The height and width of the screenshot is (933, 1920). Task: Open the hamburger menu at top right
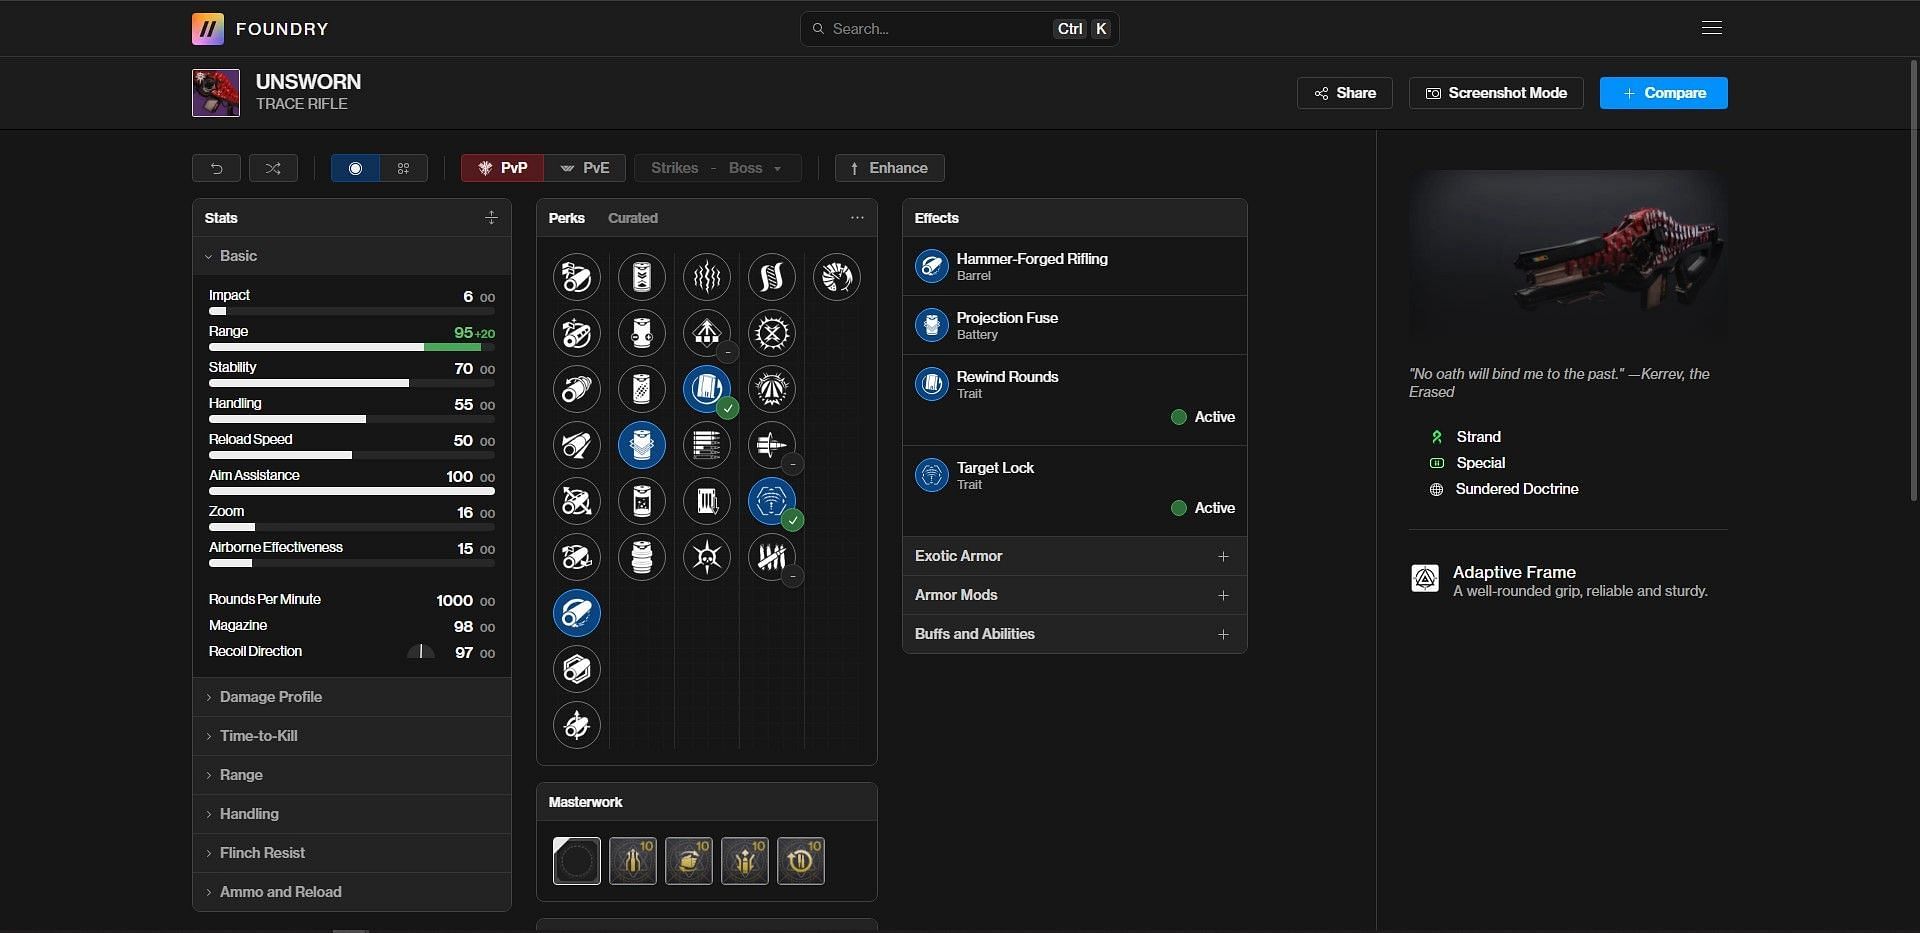tap(1711, 28)
